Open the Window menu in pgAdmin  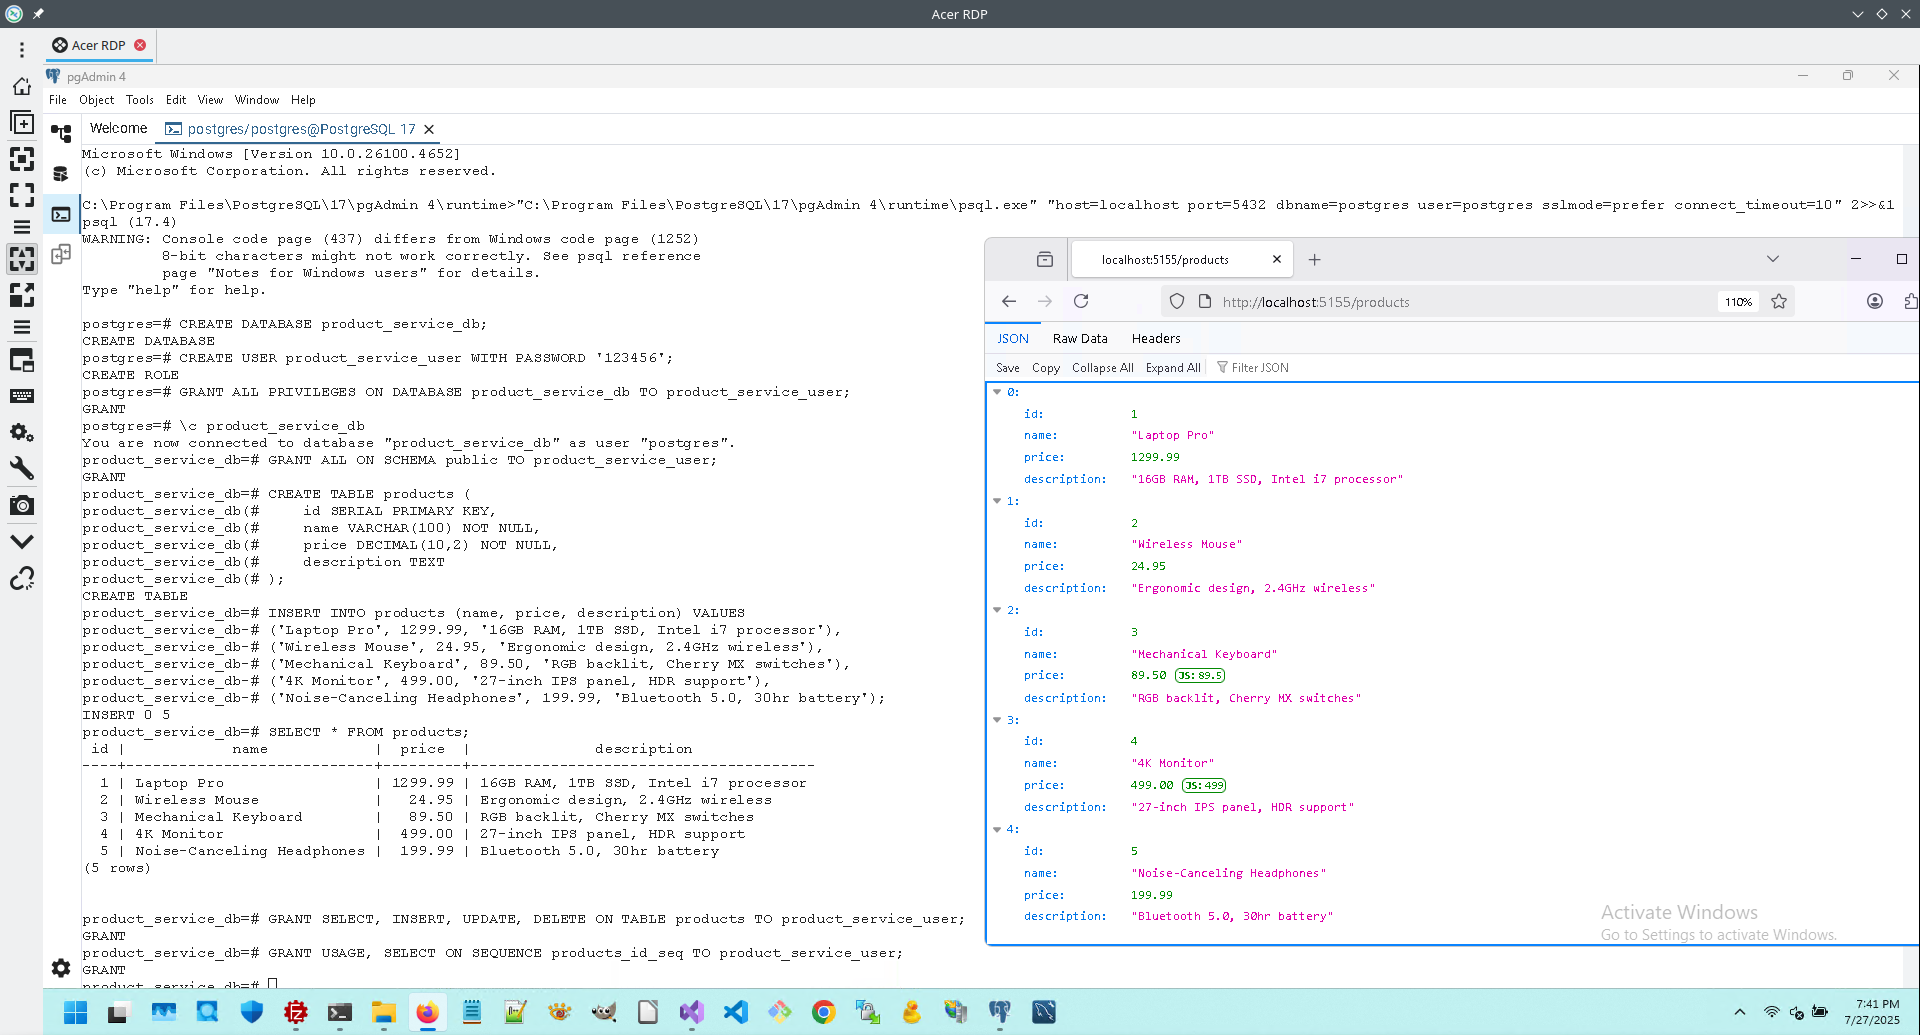(x=257, y=100)
